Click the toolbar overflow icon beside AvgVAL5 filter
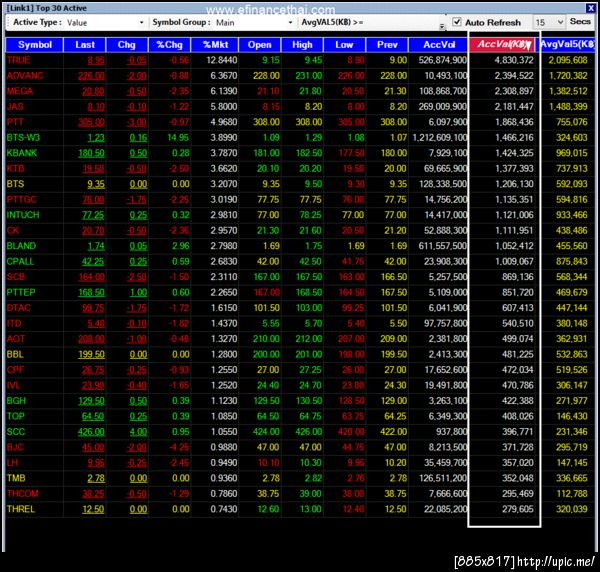The height and width of the screenshot is (572, 600). (x=442, y=26)
